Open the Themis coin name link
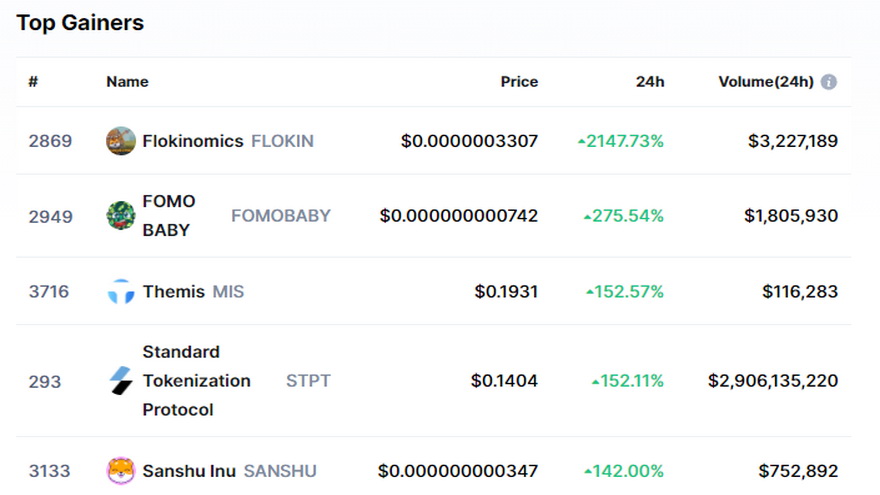The image size is (880, 495). 173,291
